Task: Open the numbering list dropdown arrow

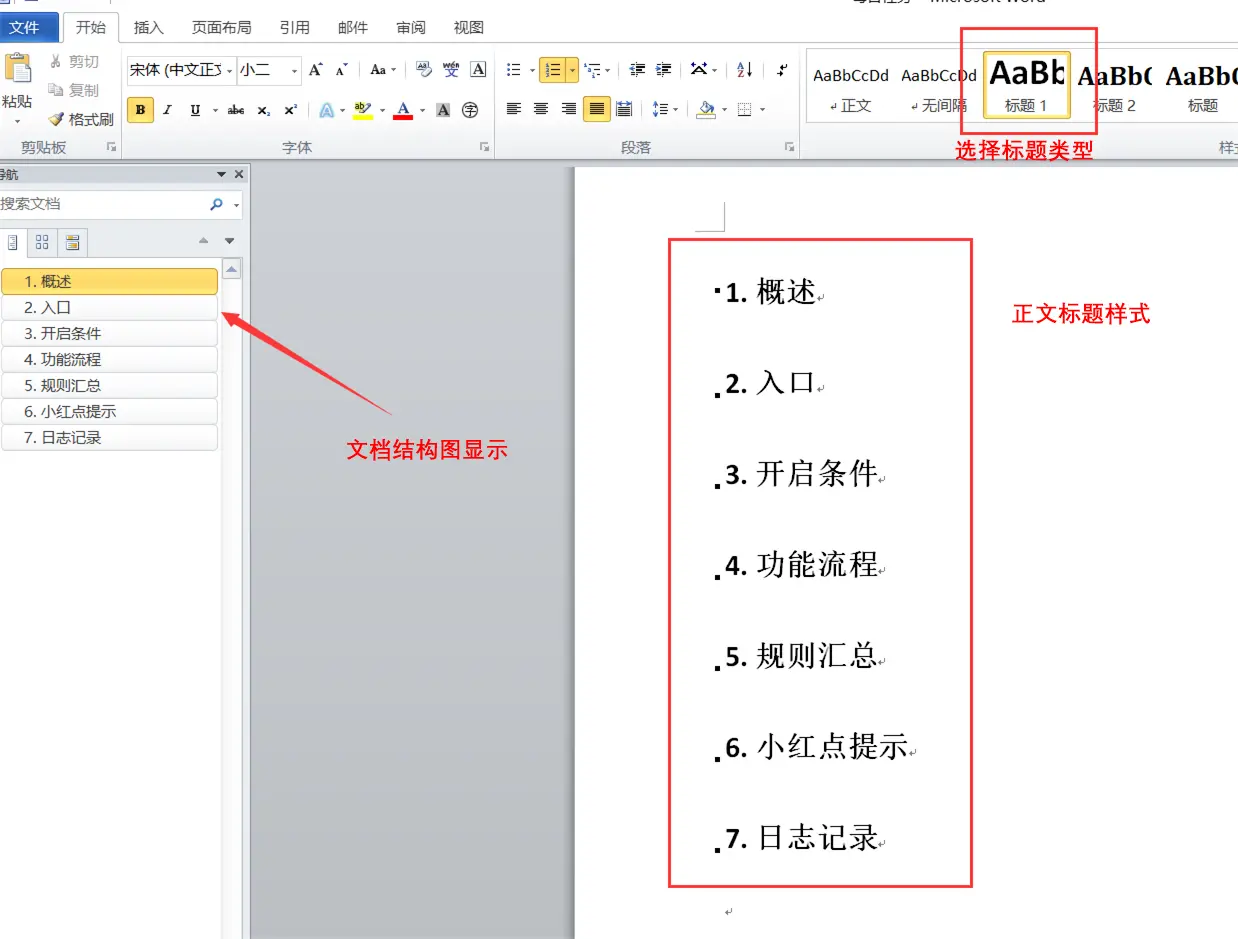Action: (x=572, y=70)
